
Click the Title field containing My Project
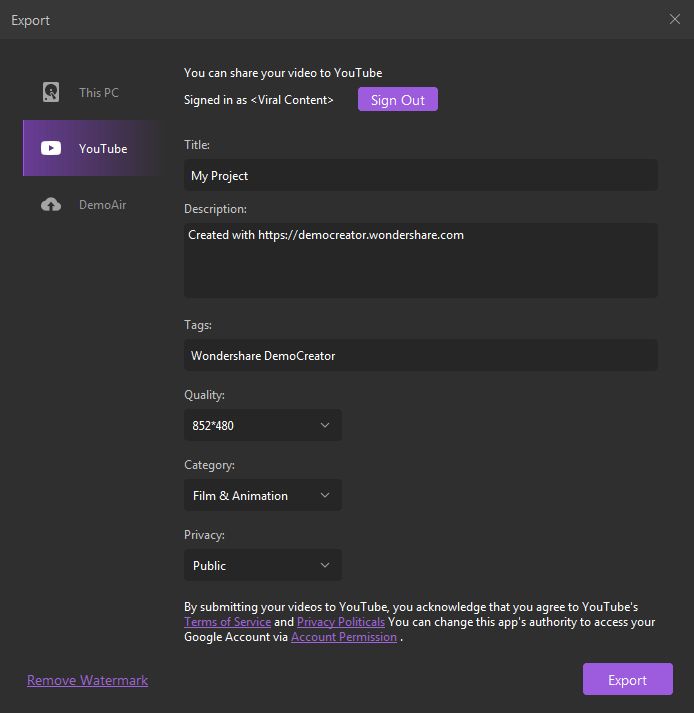tap(420, 175)
